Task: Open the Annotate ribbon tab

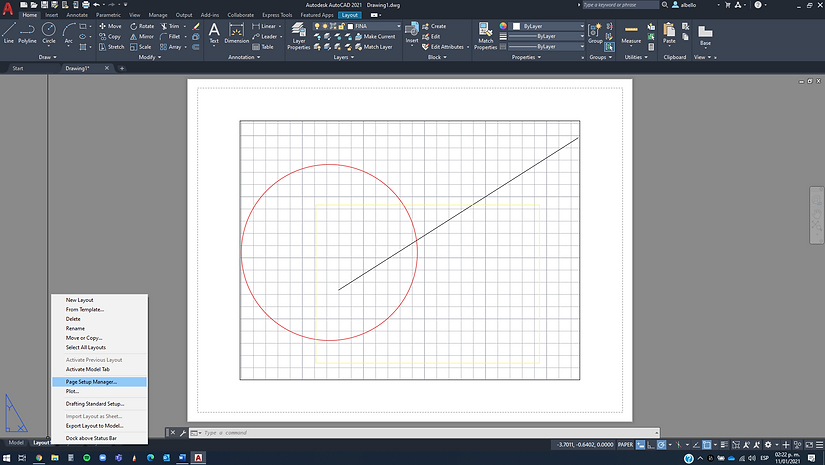Action: click(77, 15)
